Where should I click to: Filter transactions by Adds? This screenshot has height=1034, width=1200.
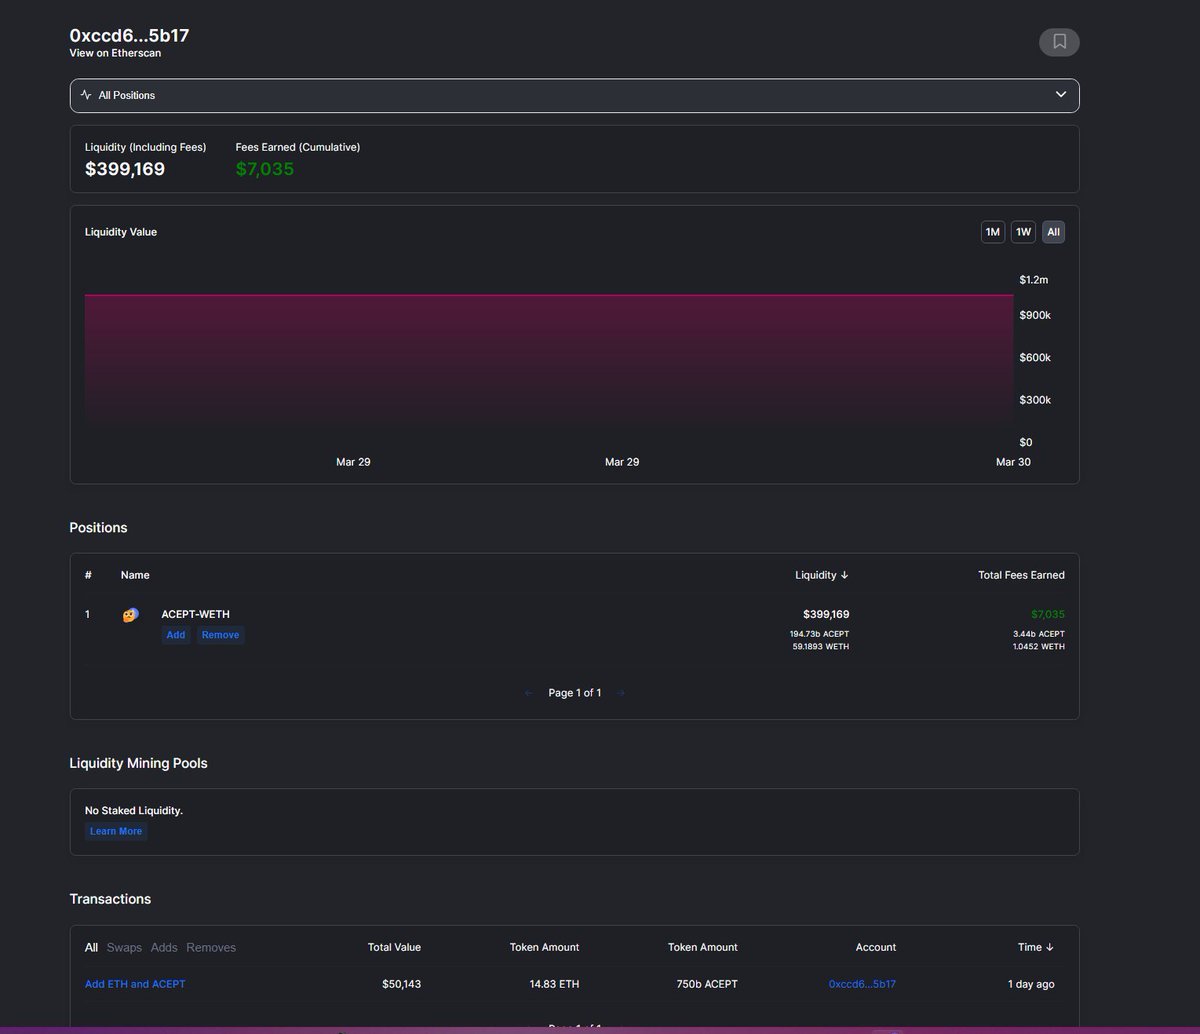[x=164, y=947]
